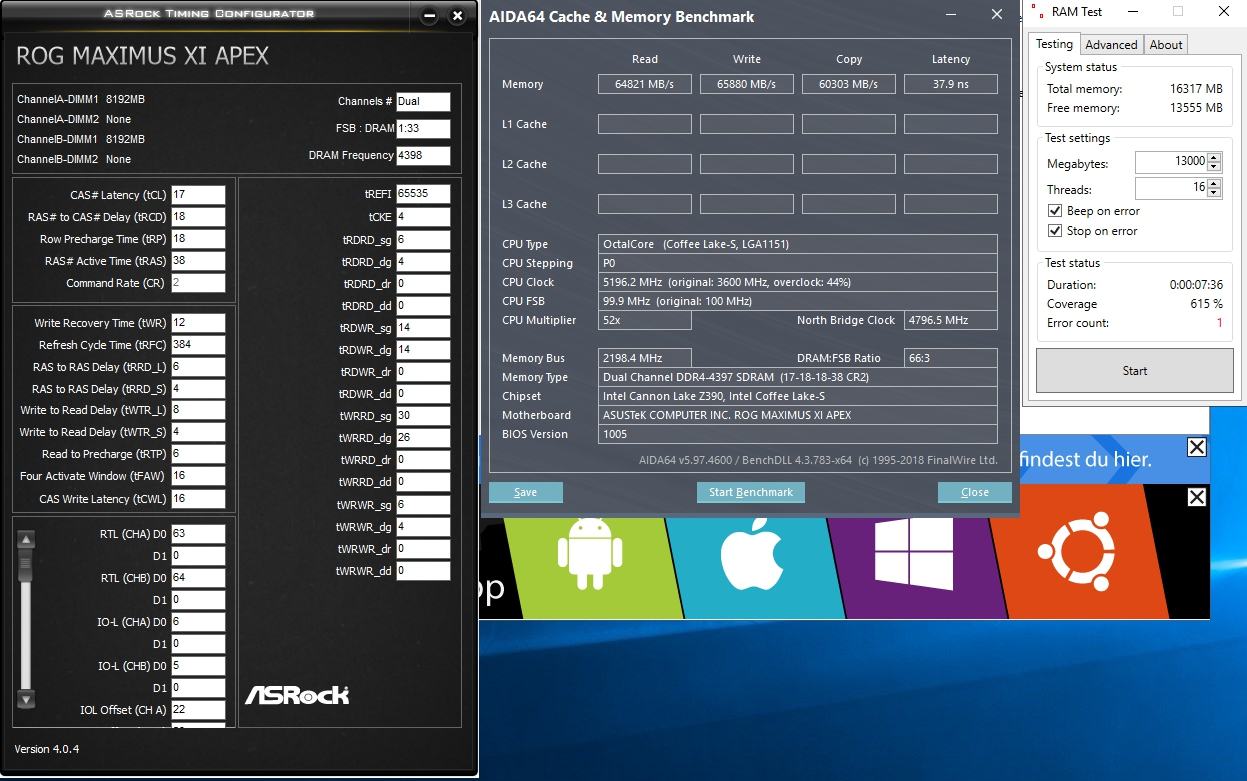Click the FSB : DRAM ratio field
The width and height of the screenshot is (1247, 781).
[423, 129]
